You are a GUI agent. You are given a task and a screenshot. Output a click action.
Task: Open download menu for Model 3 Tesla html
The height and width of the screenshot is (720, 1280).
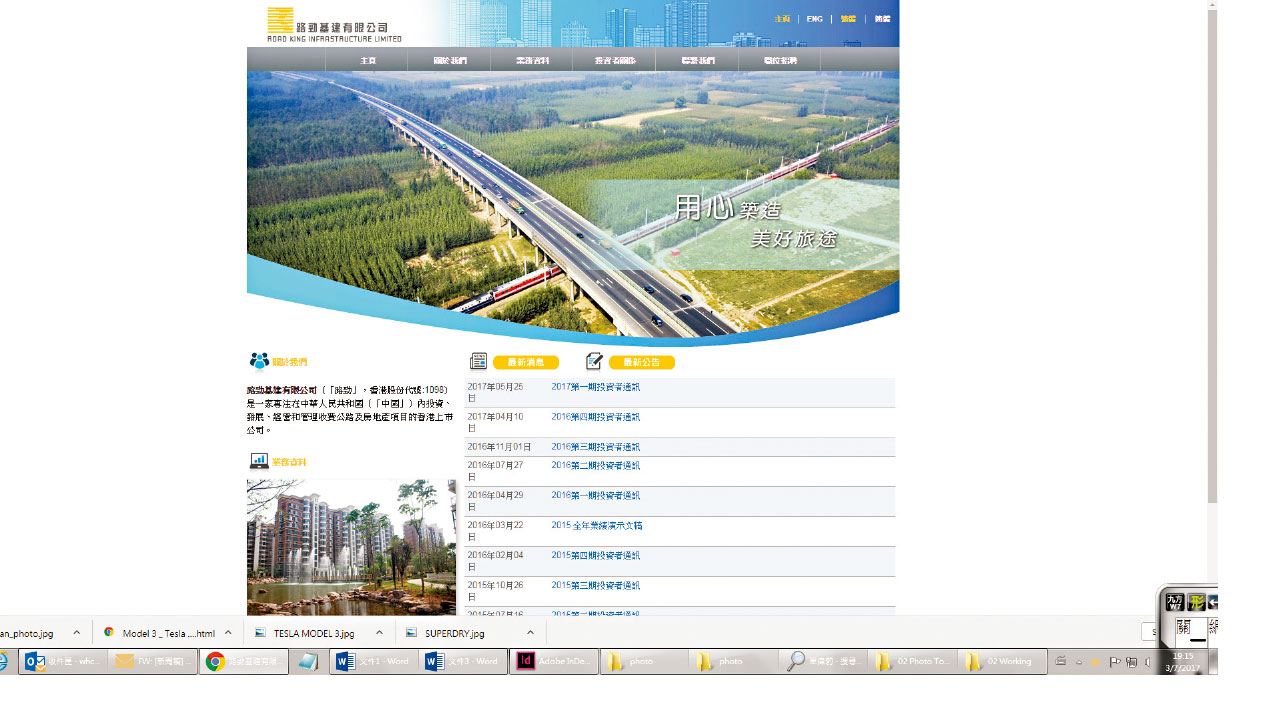click(228, 633)
